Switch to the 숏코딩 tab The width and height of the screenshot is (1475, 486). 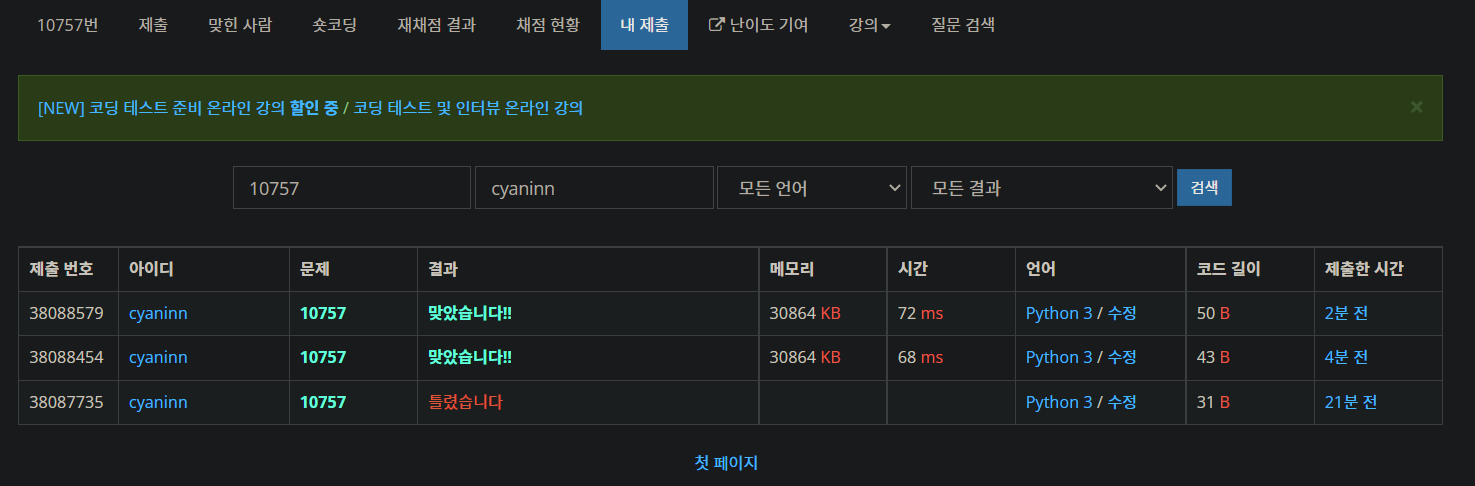(334, 25)
